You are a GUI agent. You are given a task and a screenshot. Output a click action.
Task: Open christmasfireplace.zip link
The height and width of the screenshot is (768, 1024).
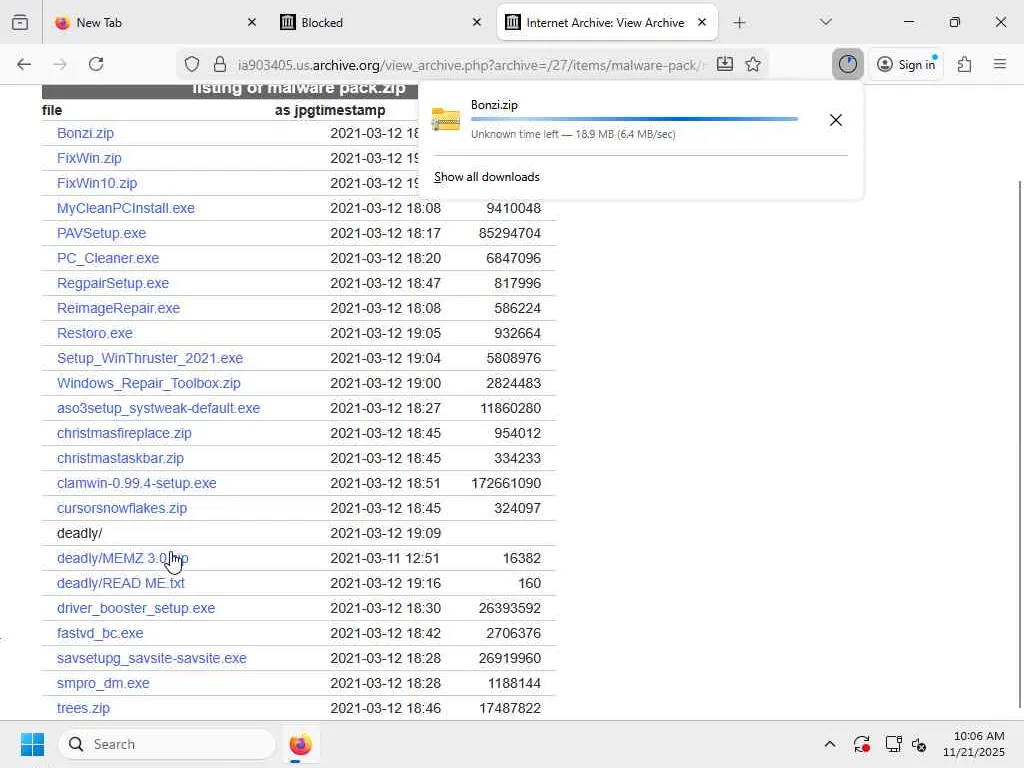coord(124,433)
